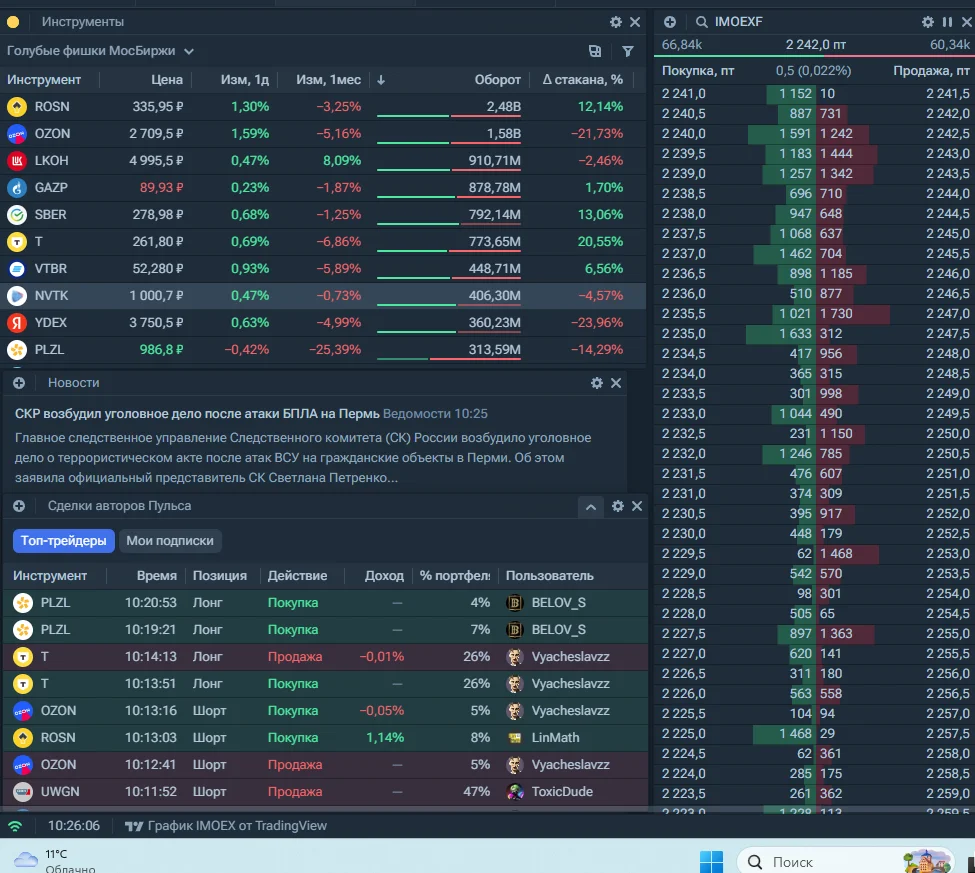Expand the Голубые фишки МосБиржи list dropdown
Image resolution: width=975 pixels, height=873 pixels.
189,52
